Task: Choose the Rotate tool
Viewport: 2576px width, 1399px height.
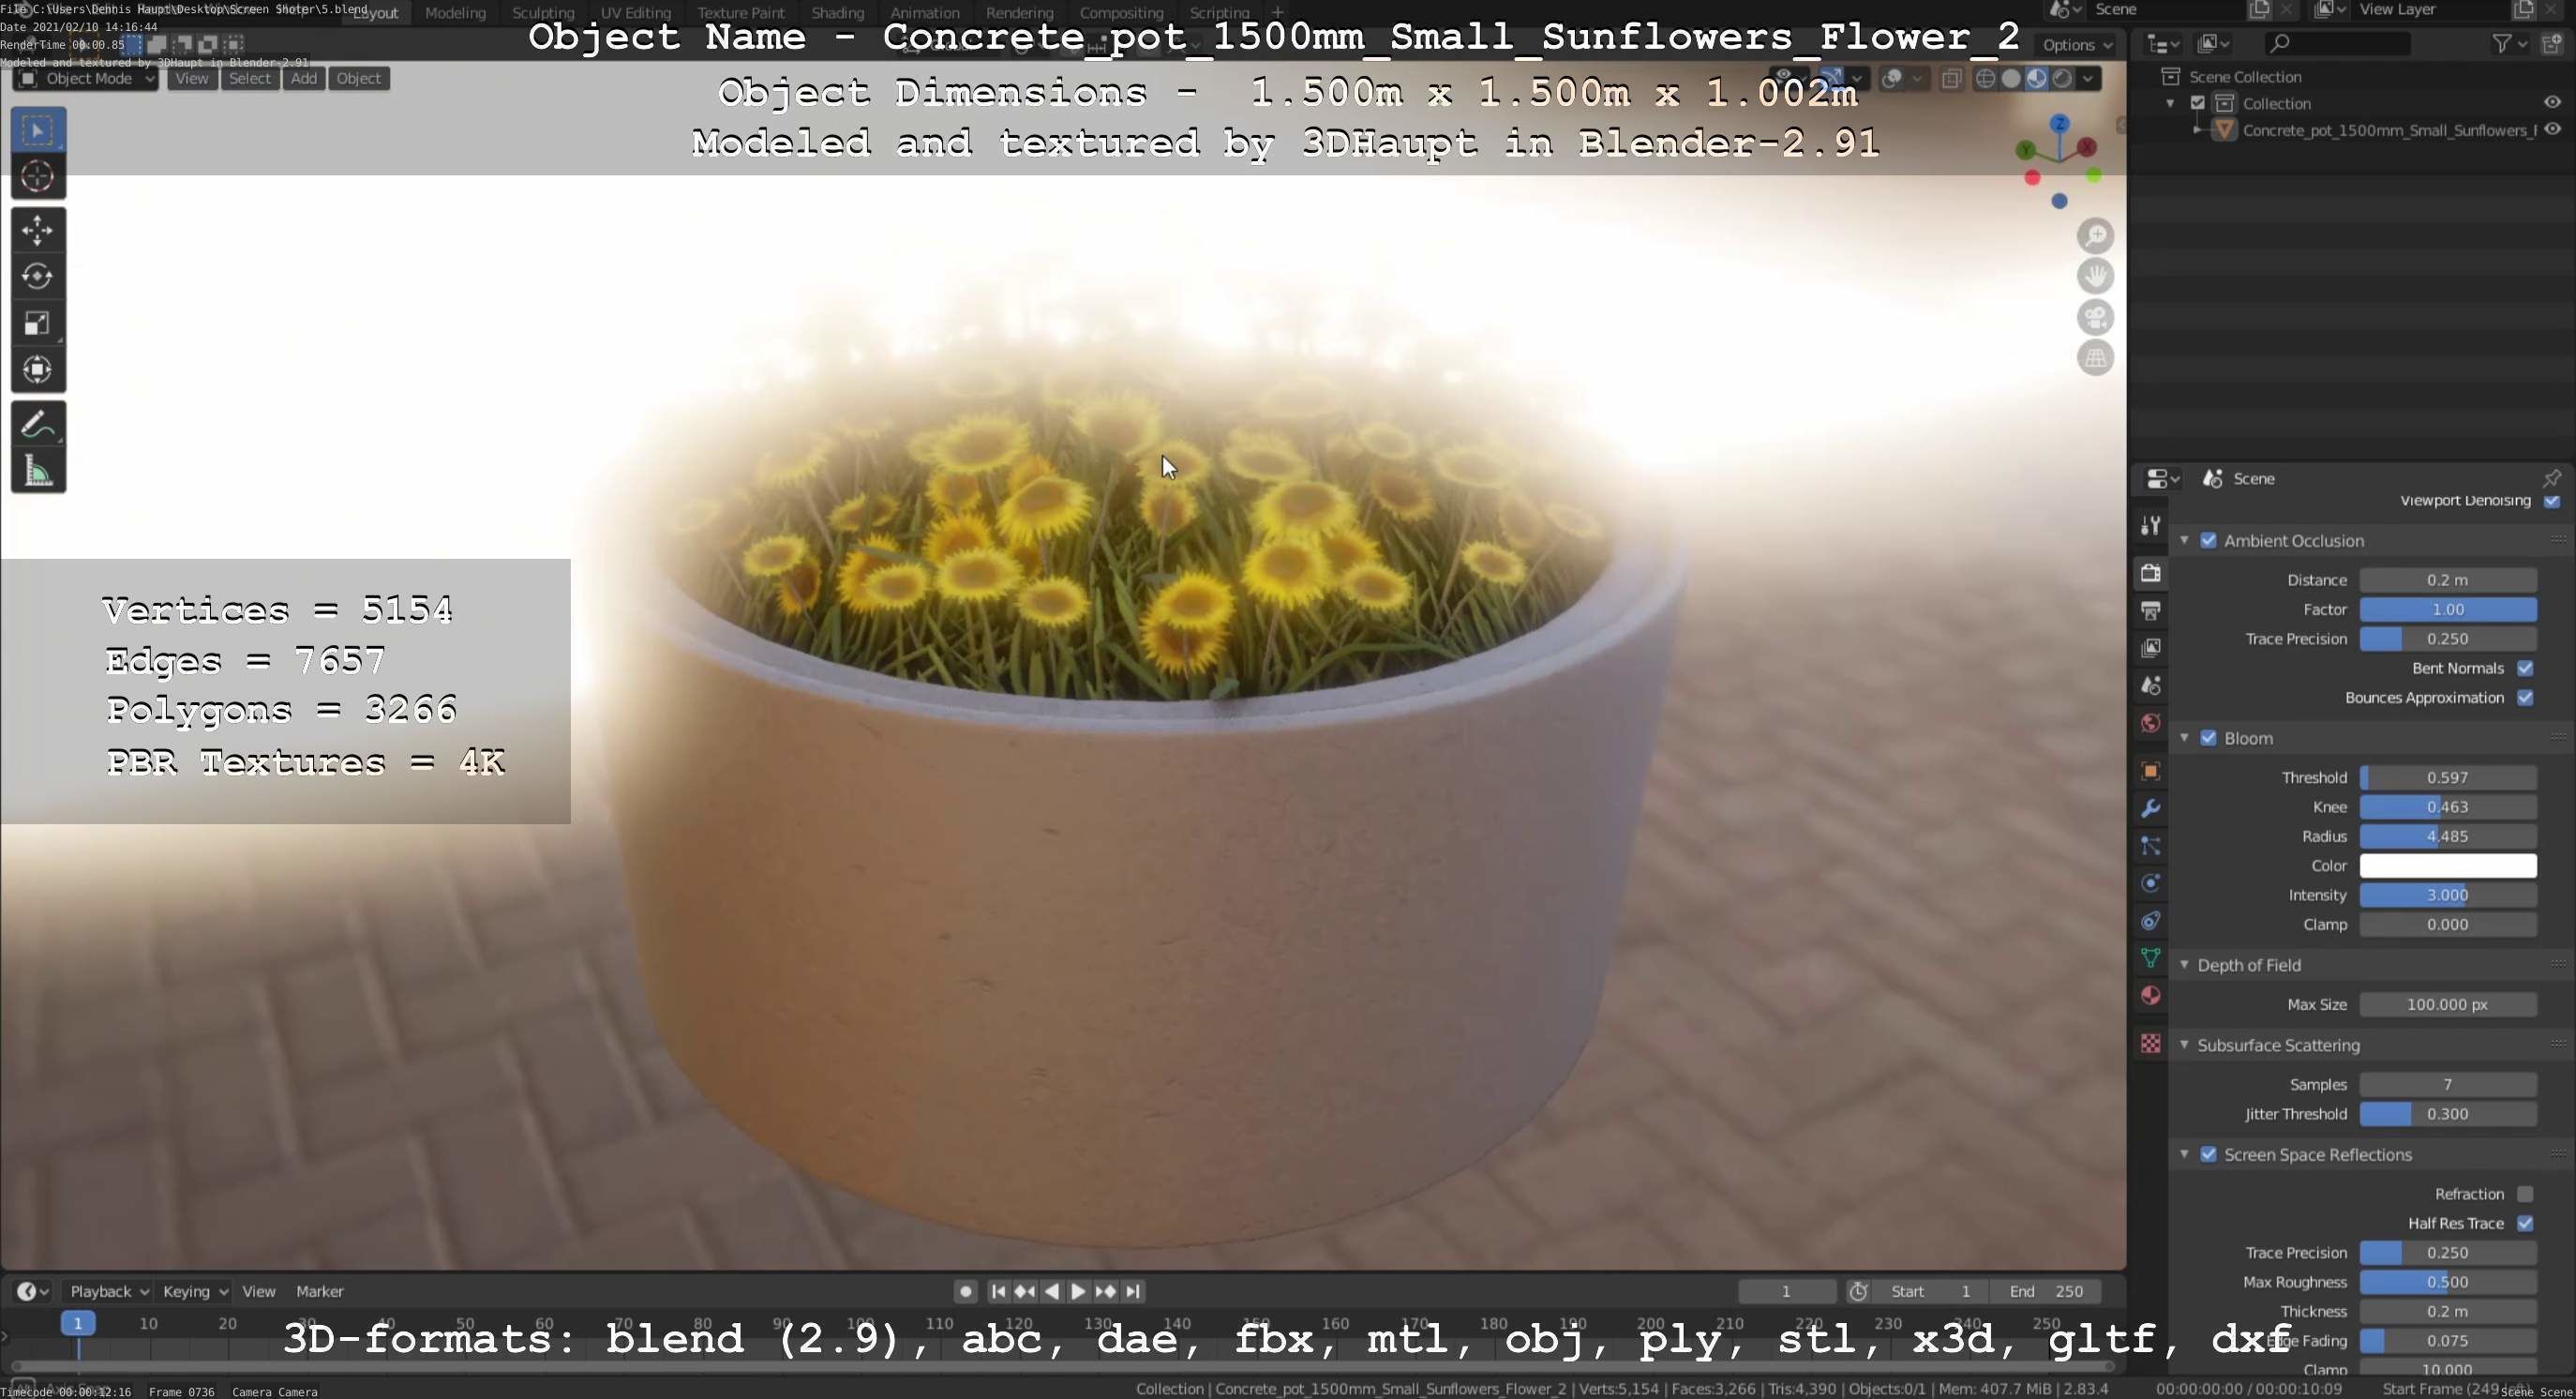Action: (x=38, y=277)
